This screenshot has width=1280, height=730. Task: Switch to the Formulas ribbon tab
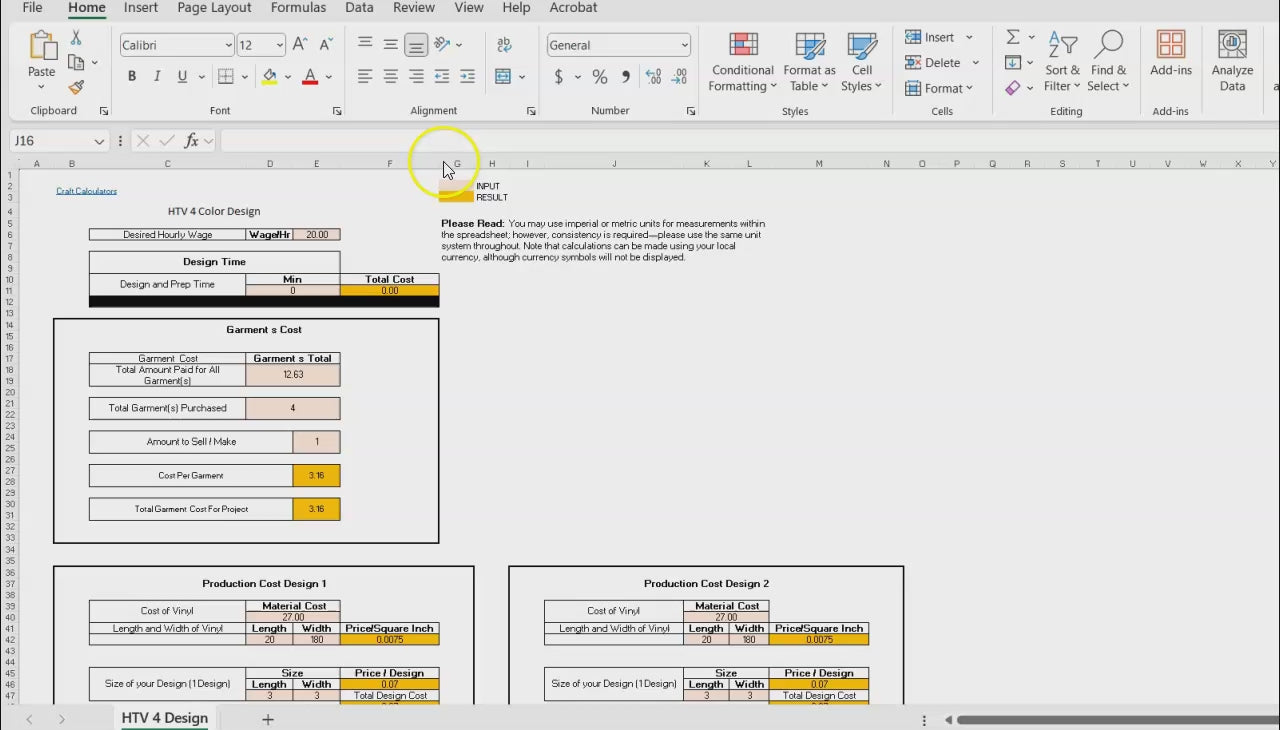pos(298,8)
